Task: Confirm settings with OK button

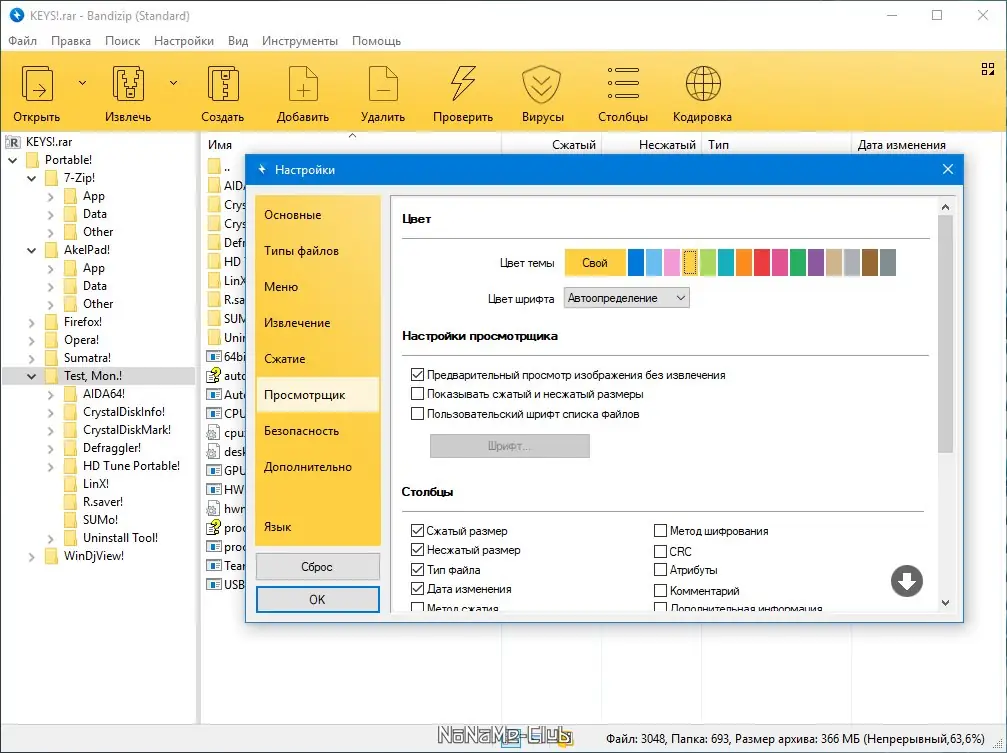Action: (318, 599)
